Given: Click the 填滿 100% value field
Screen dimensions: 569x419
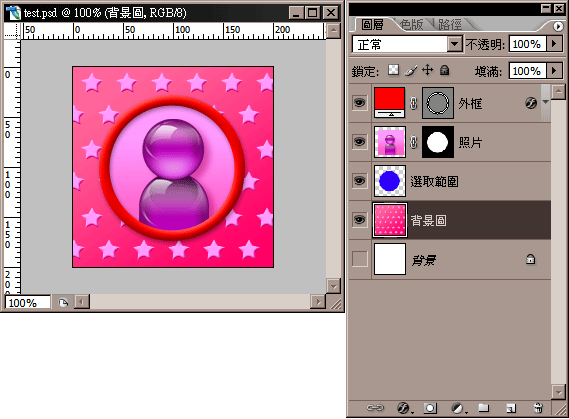Looking at the screenshot, I should click(x=527, y=71).
